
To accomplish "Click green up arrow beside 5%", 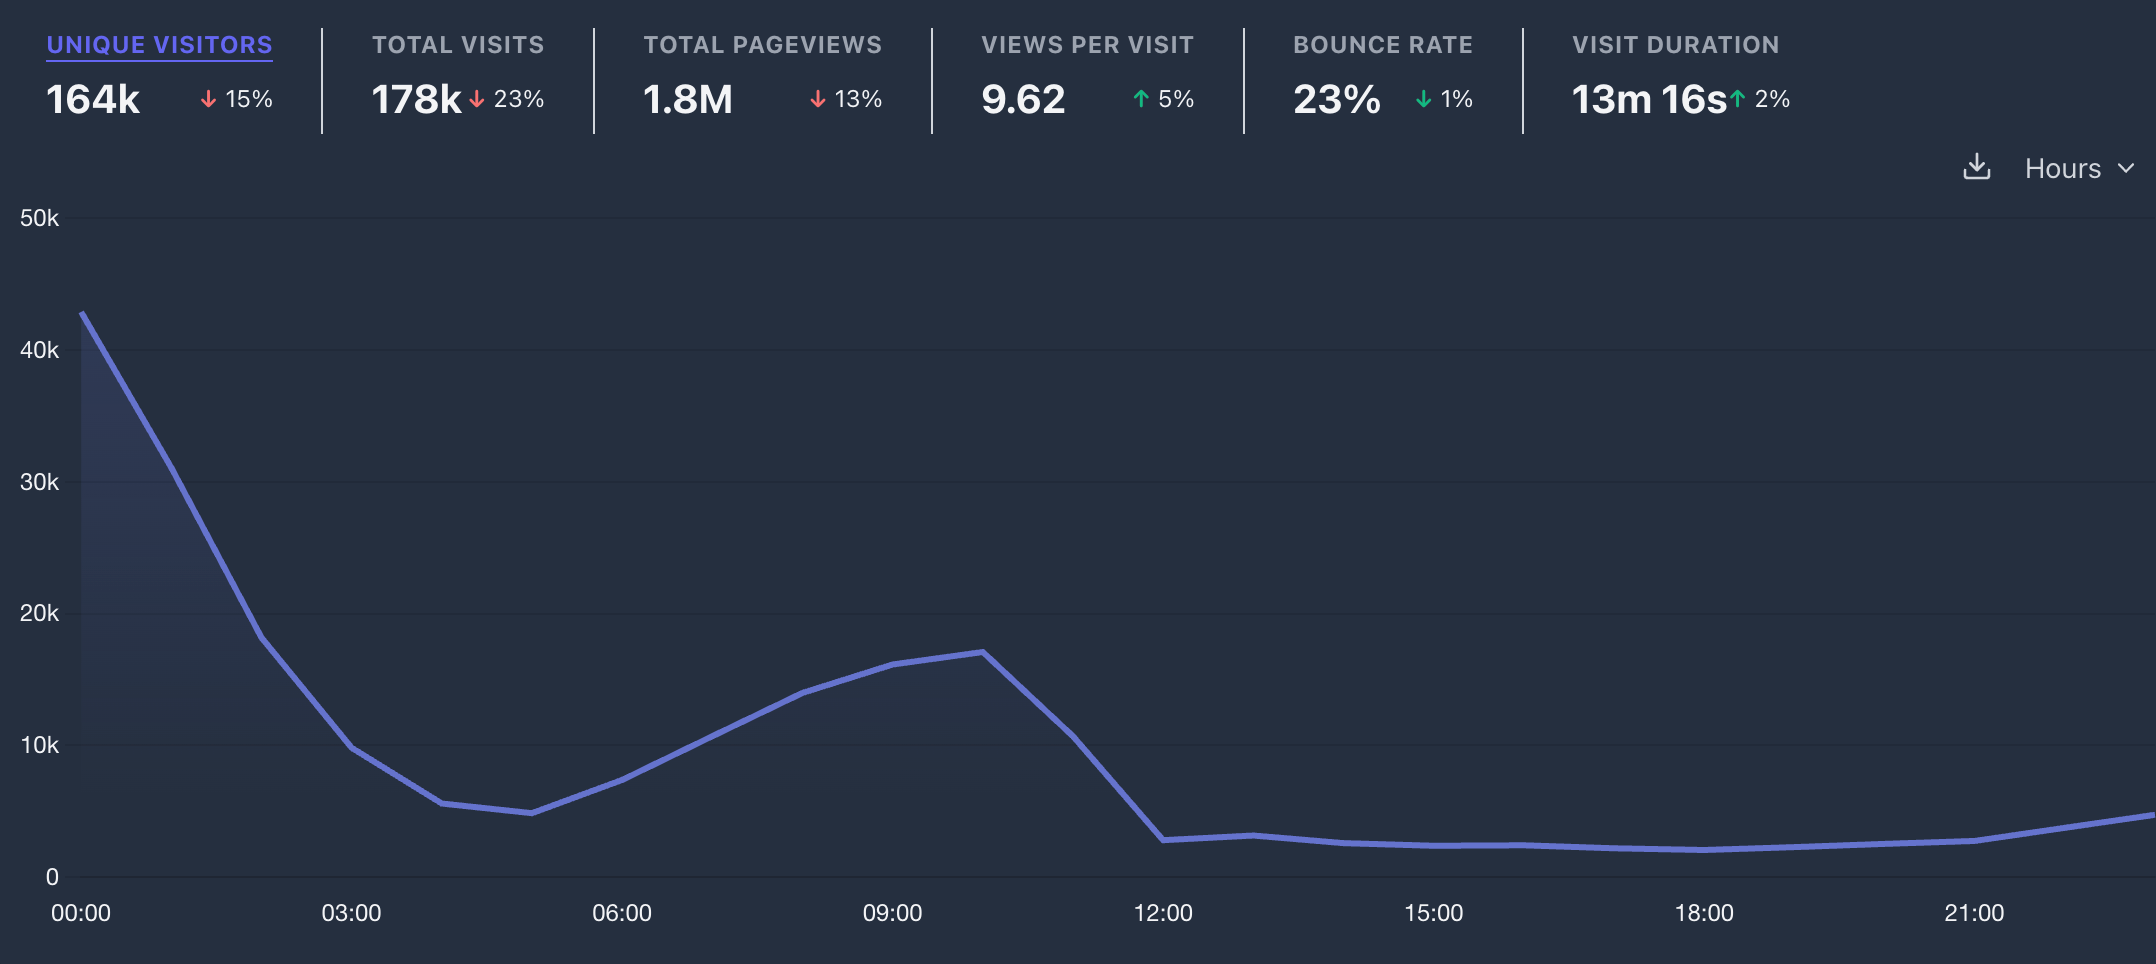I will (x=1140, y=99).
